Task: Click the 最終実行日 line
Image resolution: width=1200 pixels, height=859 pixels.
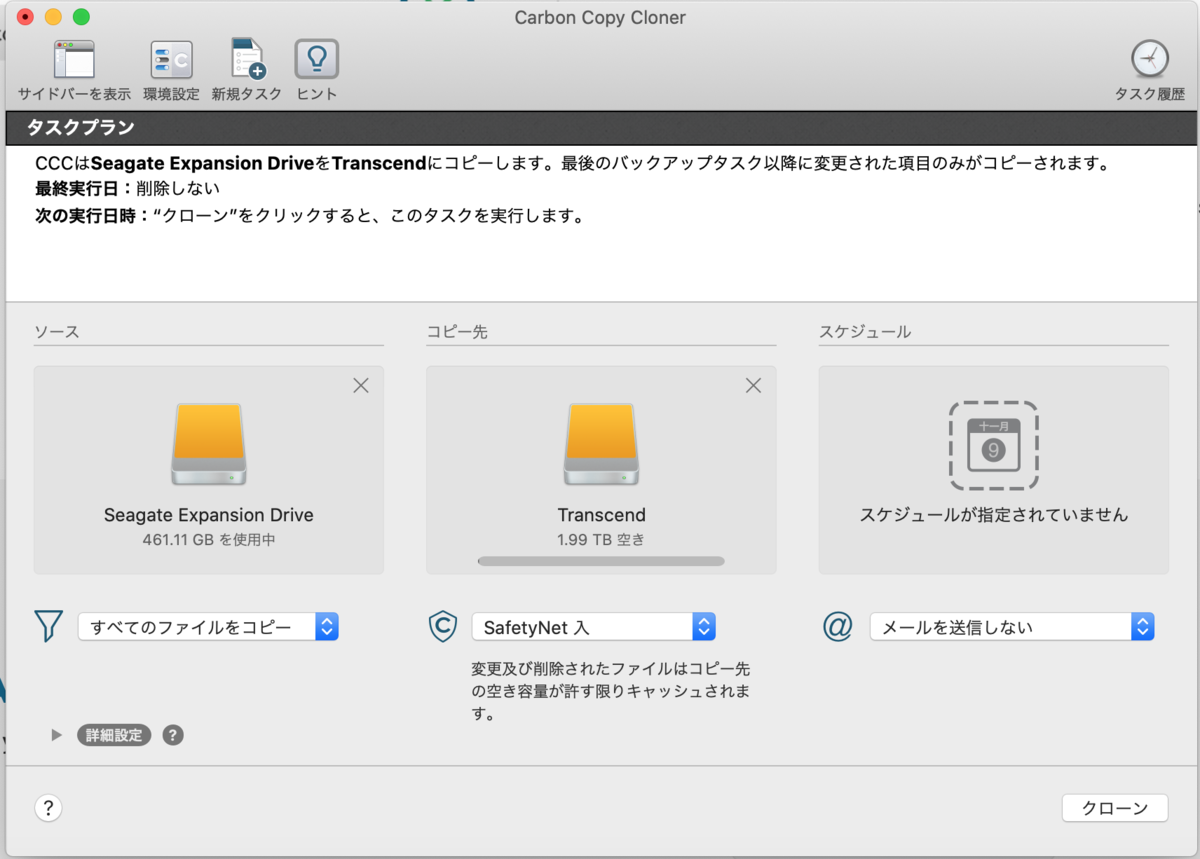Action: tap(127, 188)
